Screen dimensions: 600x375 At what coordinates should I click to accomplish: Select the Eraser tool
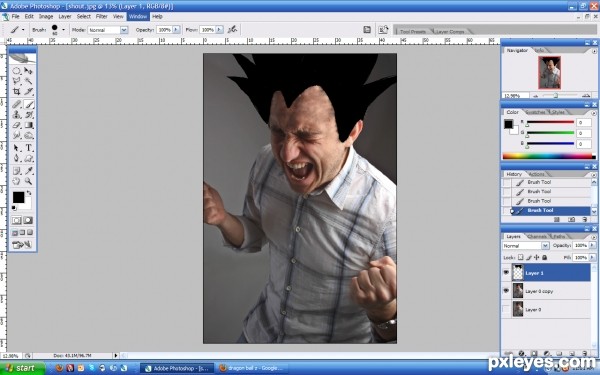16,125
